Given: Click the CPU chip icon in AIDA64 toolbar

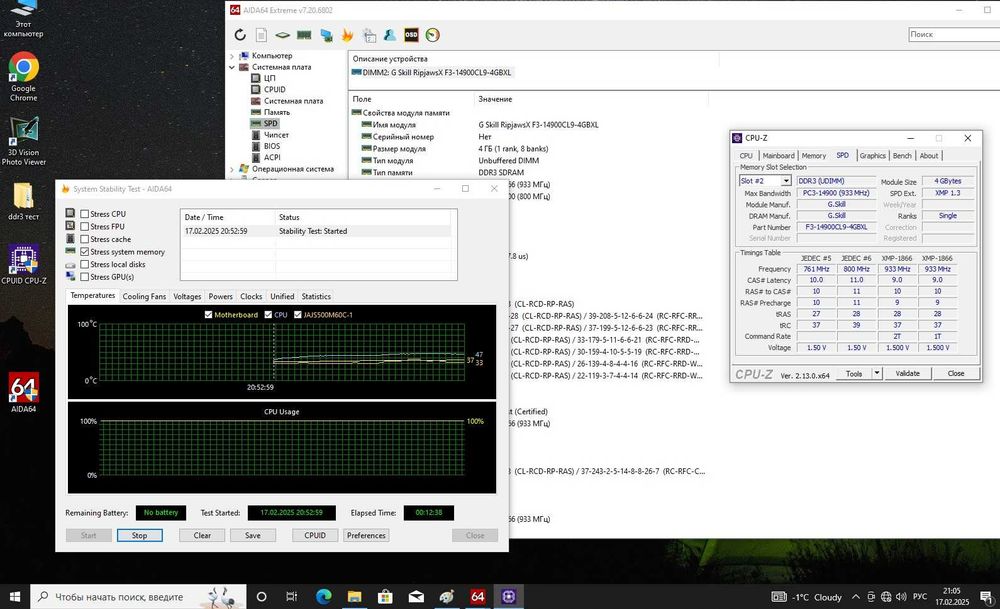Looking at the screenshot, I should (x=283, y=35).
